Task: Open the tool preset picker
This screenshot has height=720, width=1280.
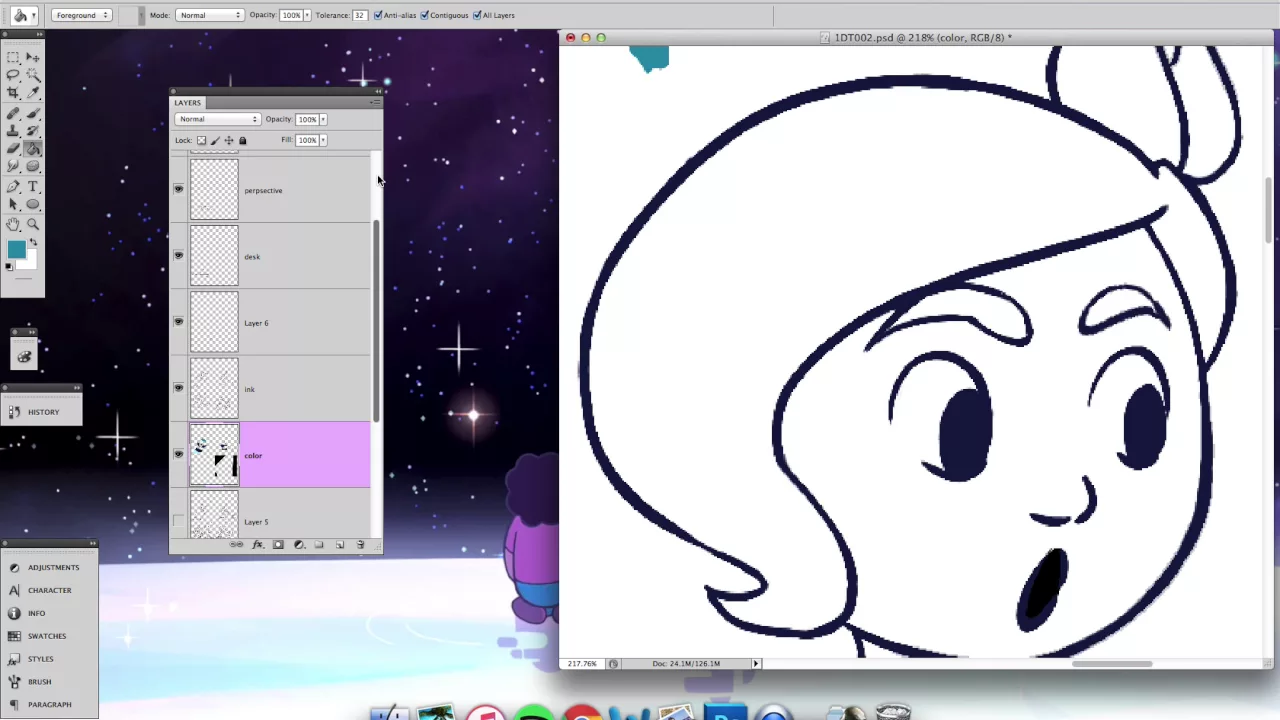Action: coord(23,15)
